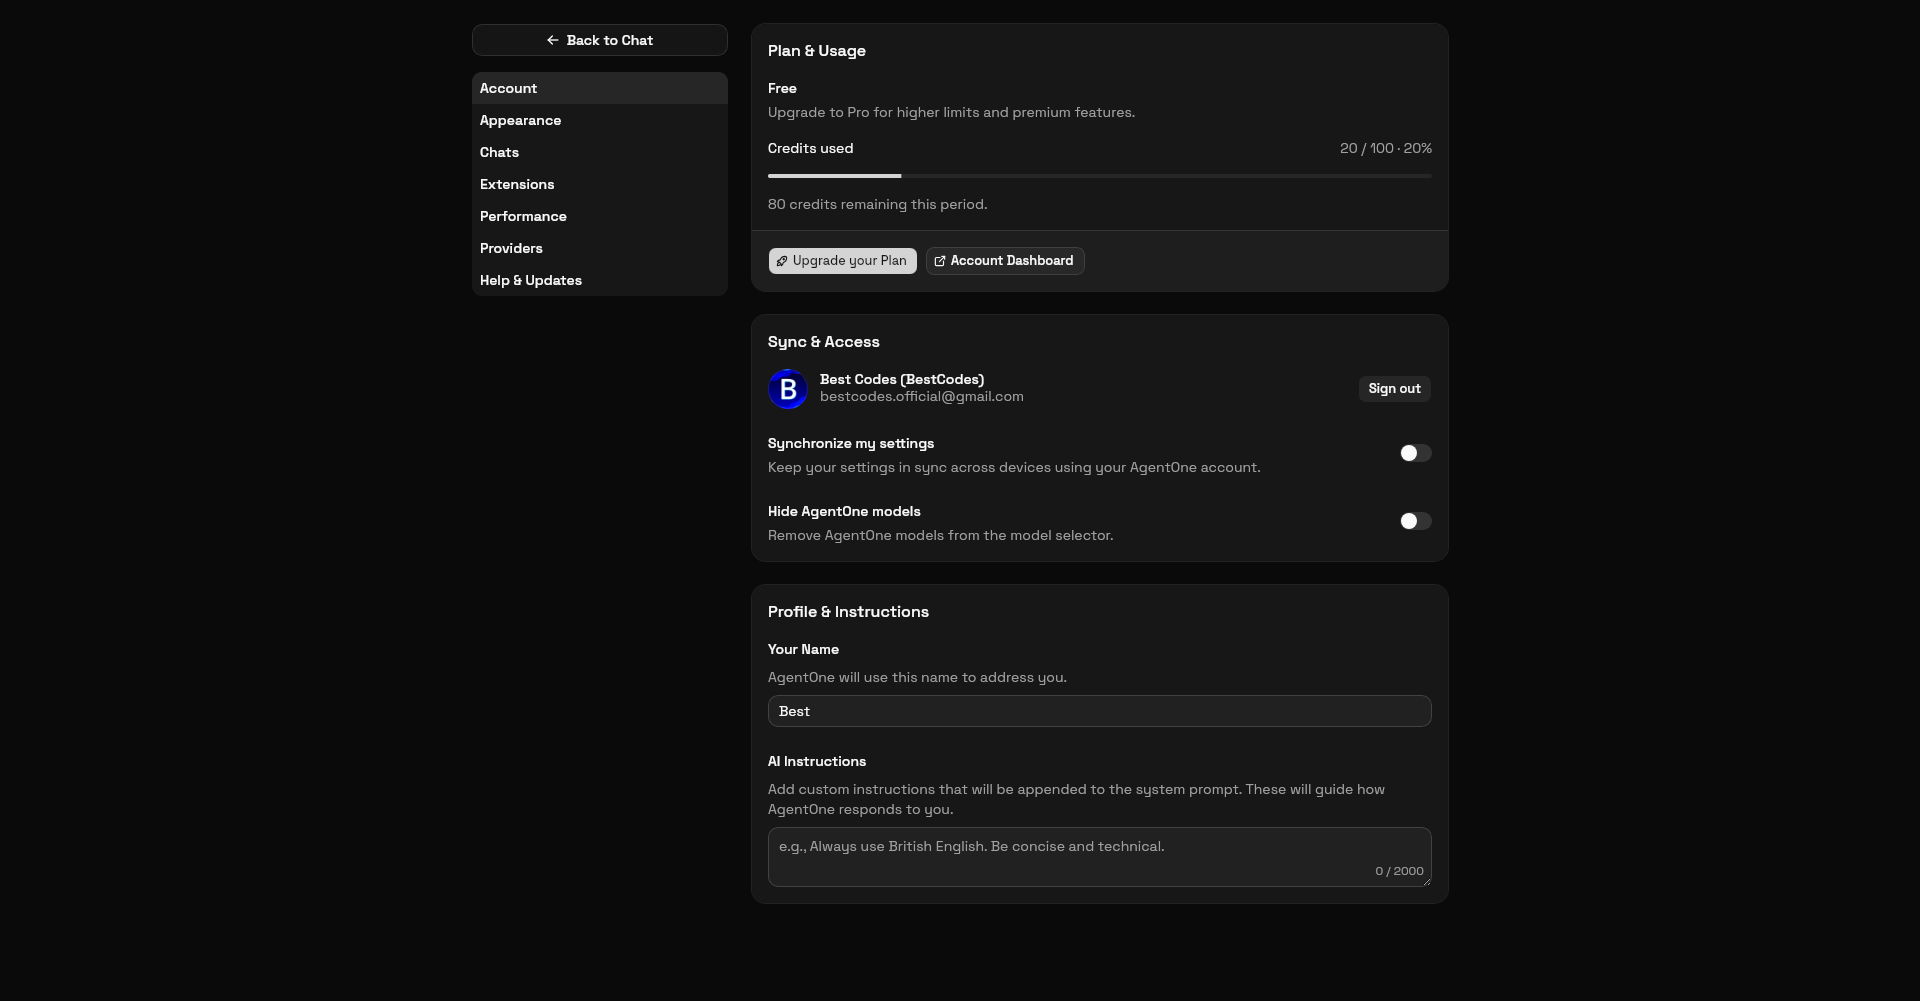
Task: Turn on Hide AgentOne models switch
Action: pos(1415,521)
